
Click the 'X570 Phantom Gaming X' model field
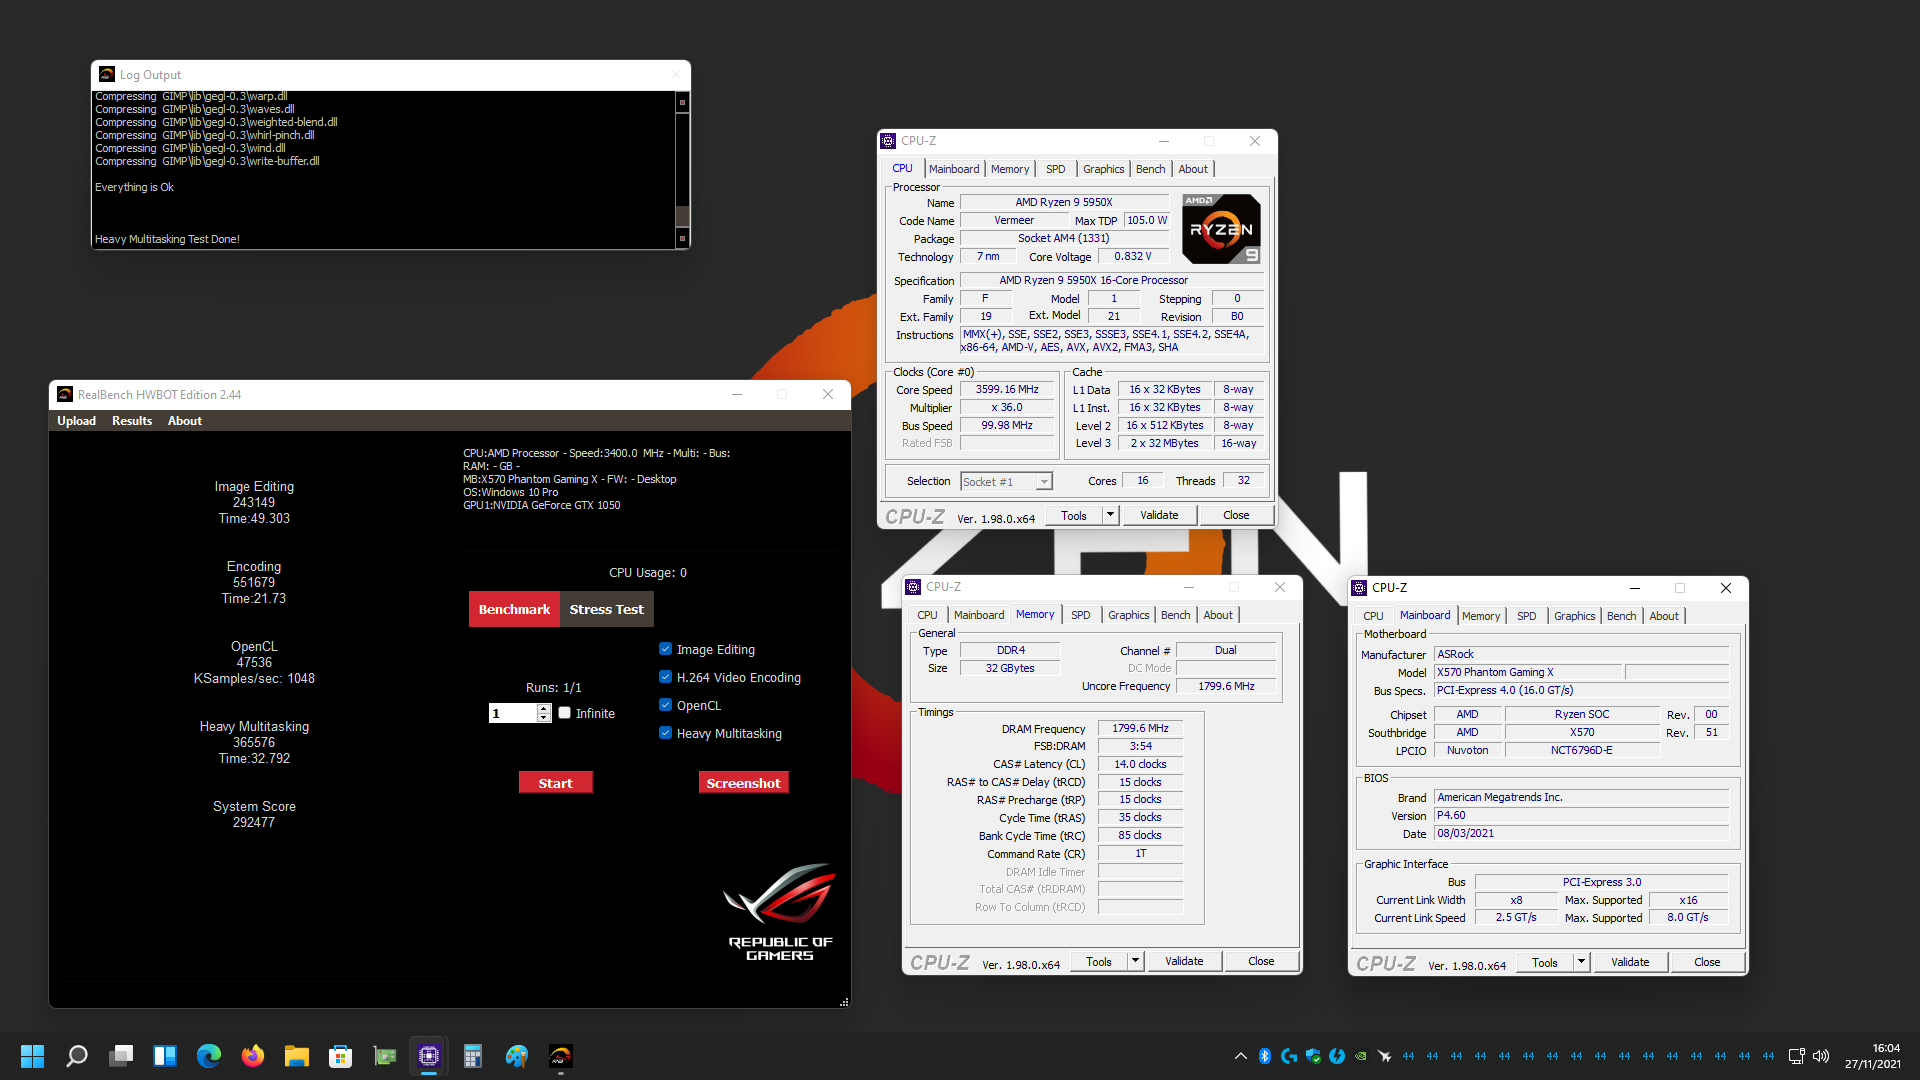1528,672
